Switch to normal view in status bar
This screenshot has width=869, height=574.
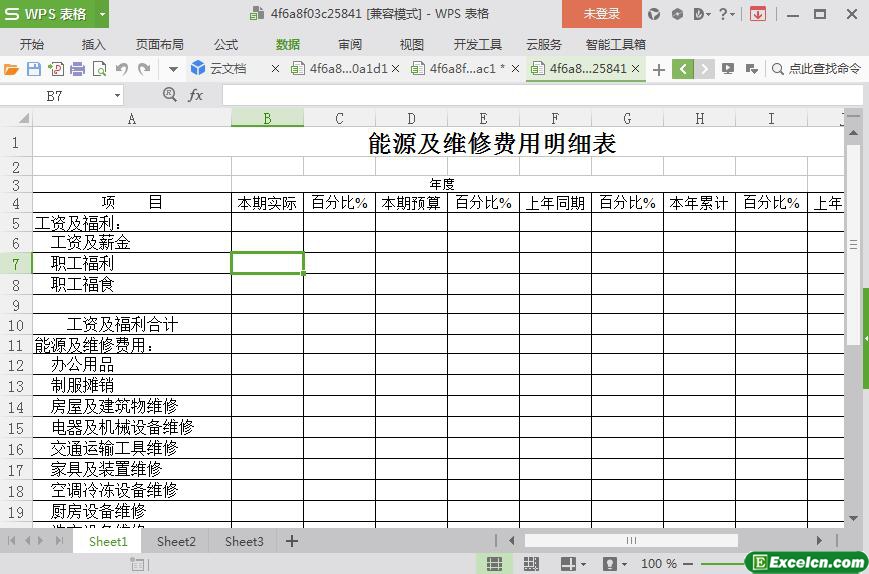(494, 564)
